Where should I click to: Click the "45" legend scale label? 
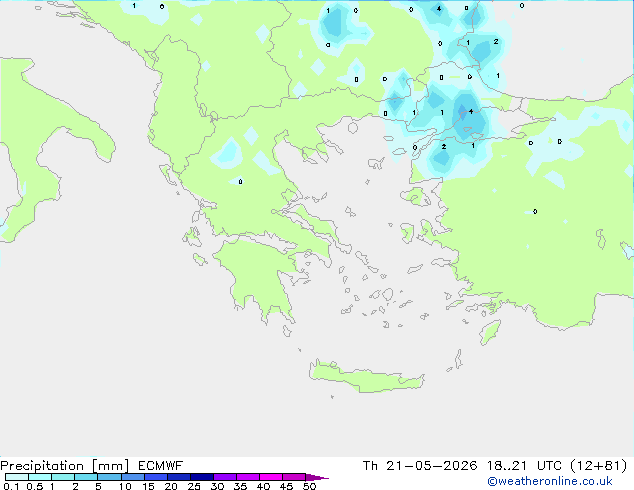pos(287,486)
